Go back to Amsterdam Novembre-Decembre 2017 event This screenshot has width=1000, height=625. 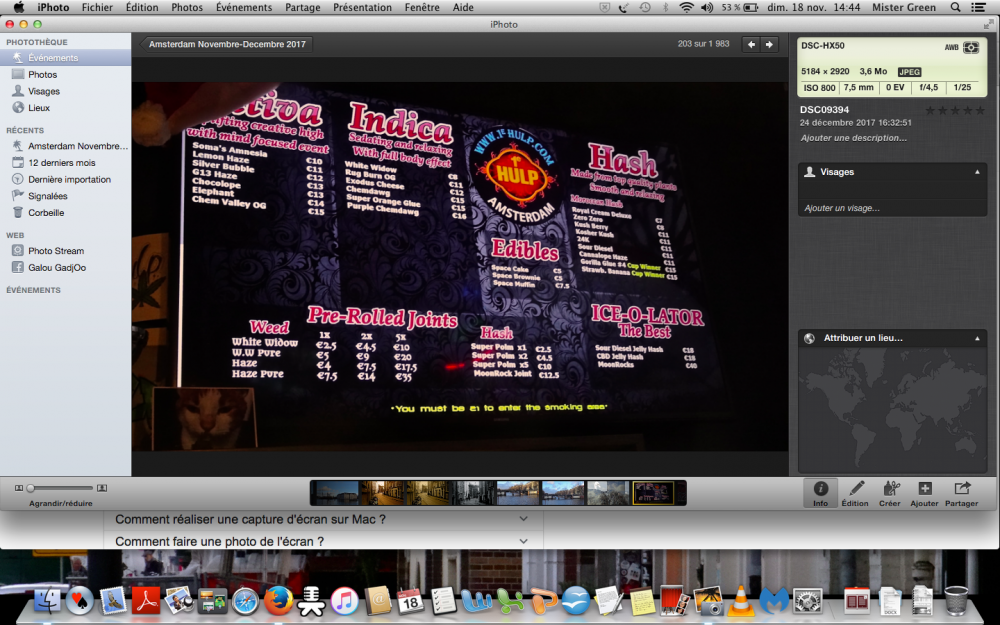click(226, 44)
